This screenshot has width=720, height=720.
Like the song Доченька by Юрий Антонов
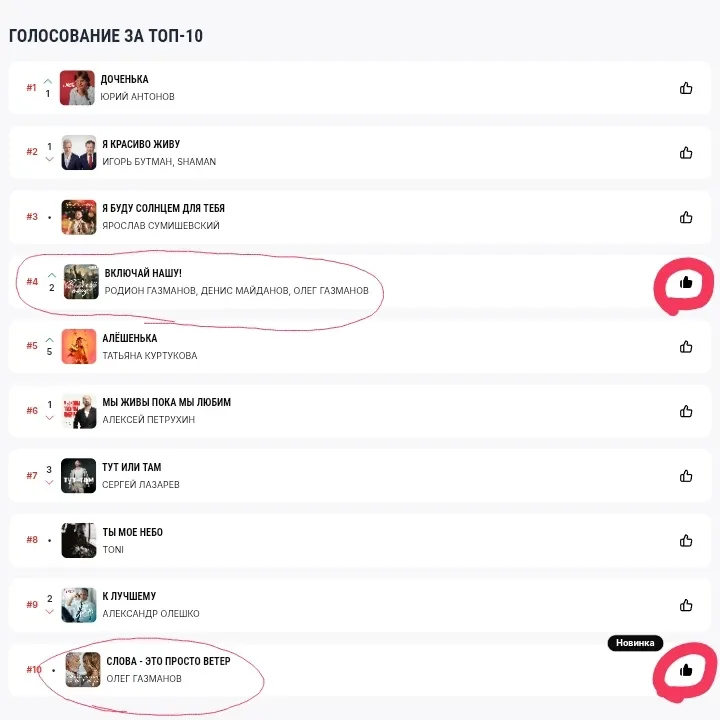pyautogui.click(x=686, y=88)
